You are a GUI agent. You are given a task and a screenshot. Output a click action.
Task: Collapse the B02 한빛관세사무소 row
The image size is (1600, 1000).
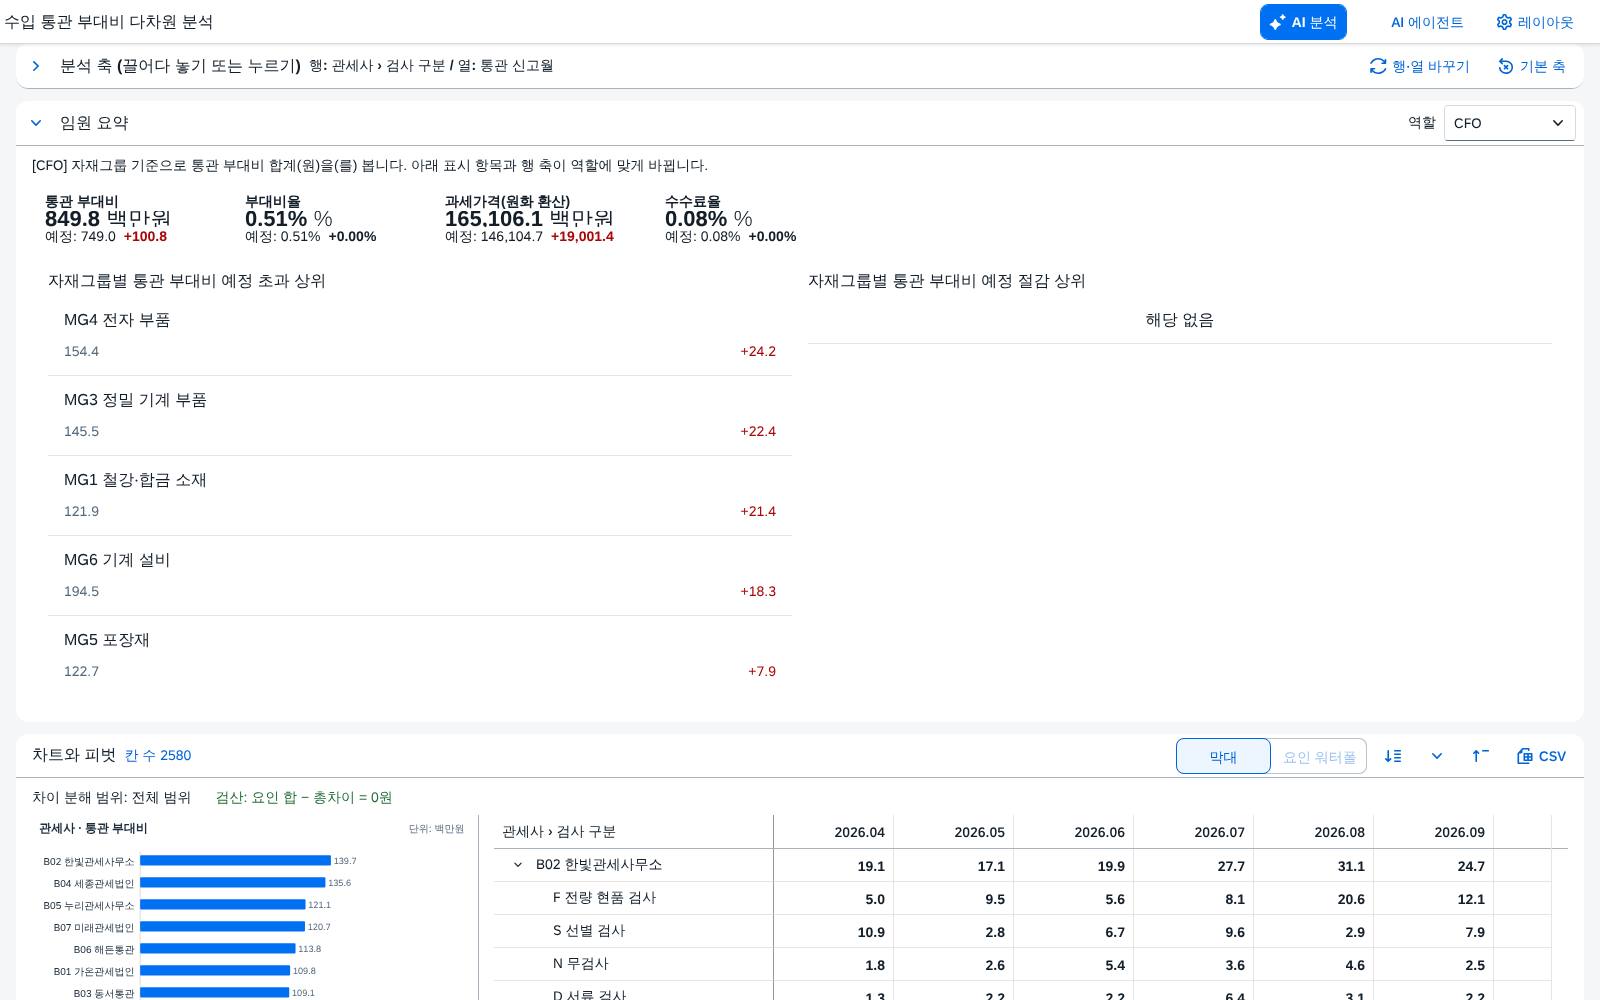click(518, 865)
